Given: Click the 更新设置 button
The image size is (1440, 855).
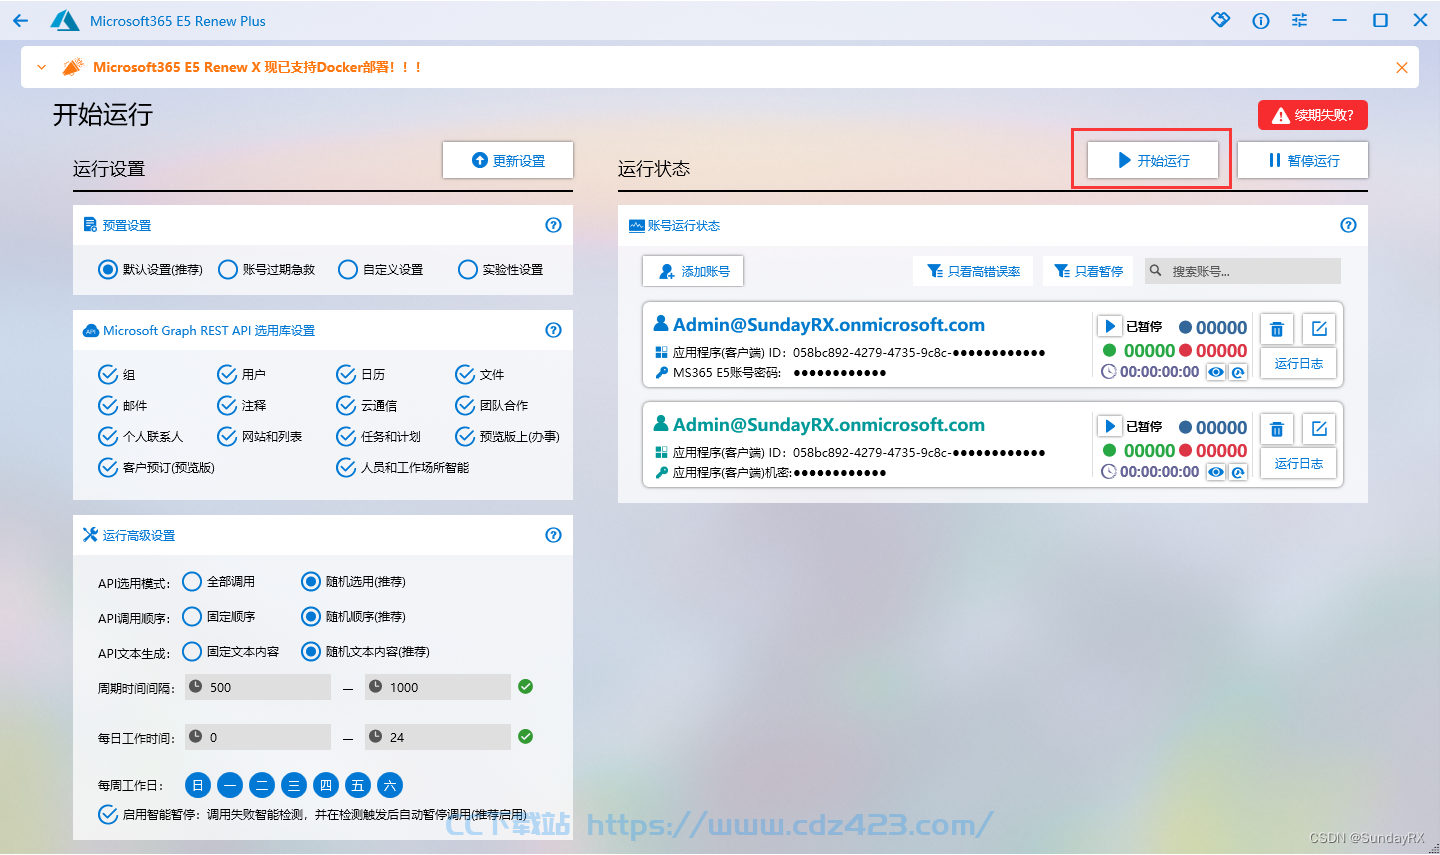Looking at the screenshot, I should pyautogui.click(x=508, y=160).
